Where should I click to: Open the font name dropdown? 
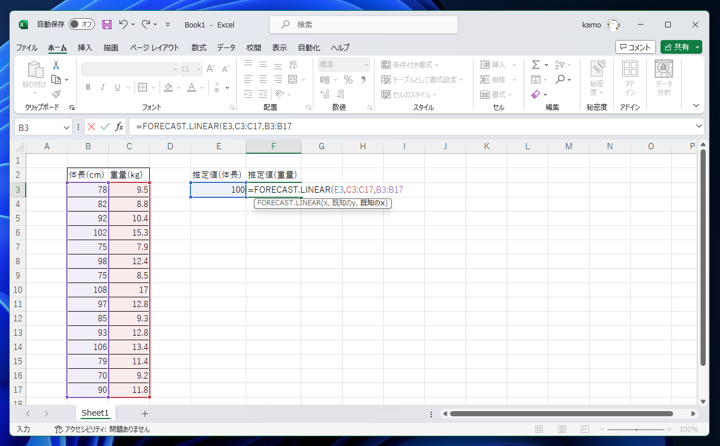click(174, 69)
